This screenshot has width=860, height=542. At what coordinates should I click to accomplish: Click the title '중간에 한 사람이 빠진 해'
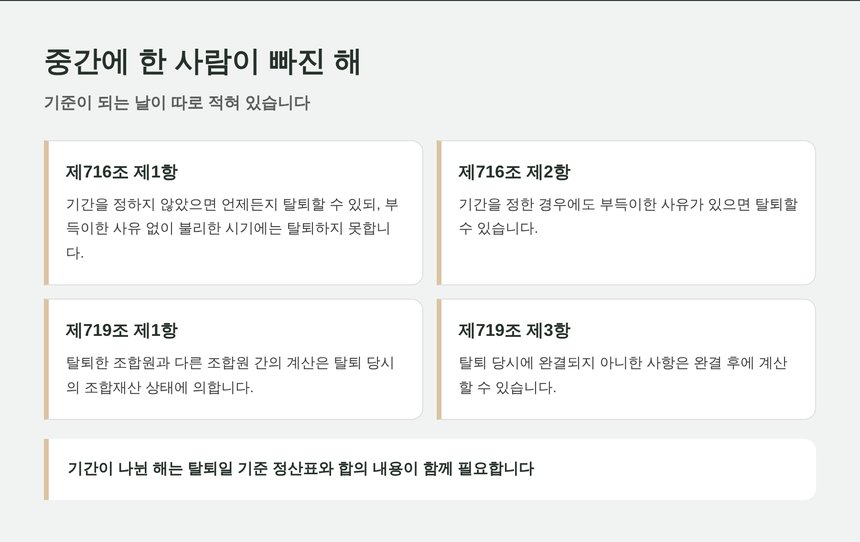click(202, 61)
